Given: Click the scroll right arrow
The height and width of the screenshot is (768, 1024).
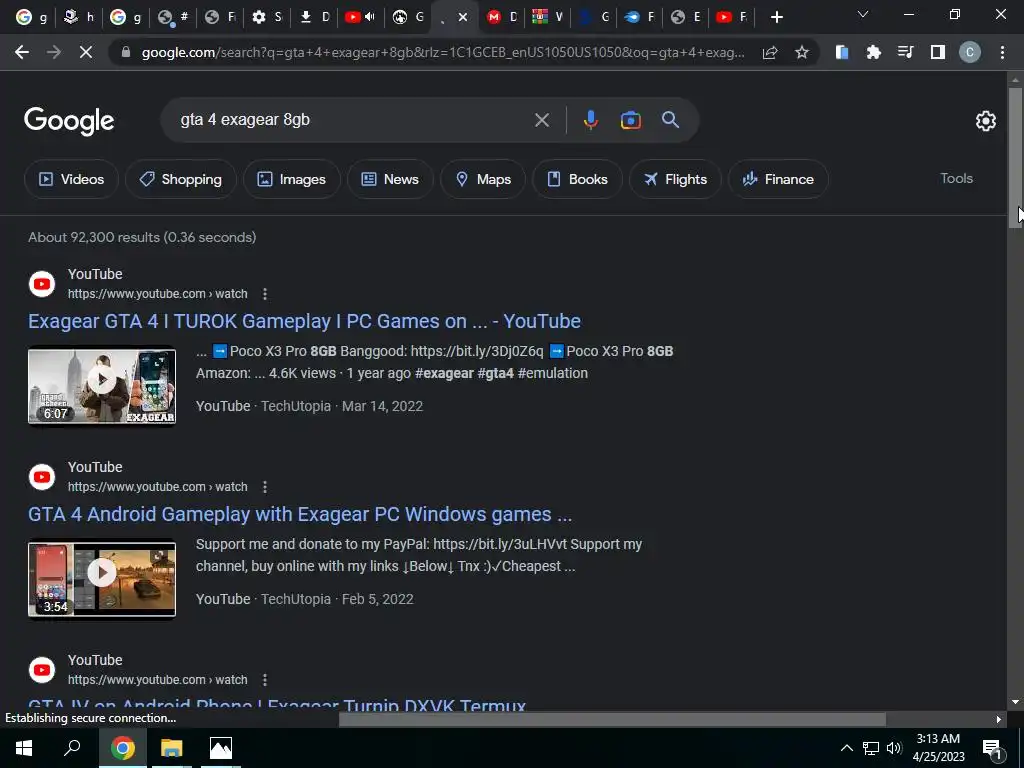Looking at the screenshot, I should coord(998,719).
